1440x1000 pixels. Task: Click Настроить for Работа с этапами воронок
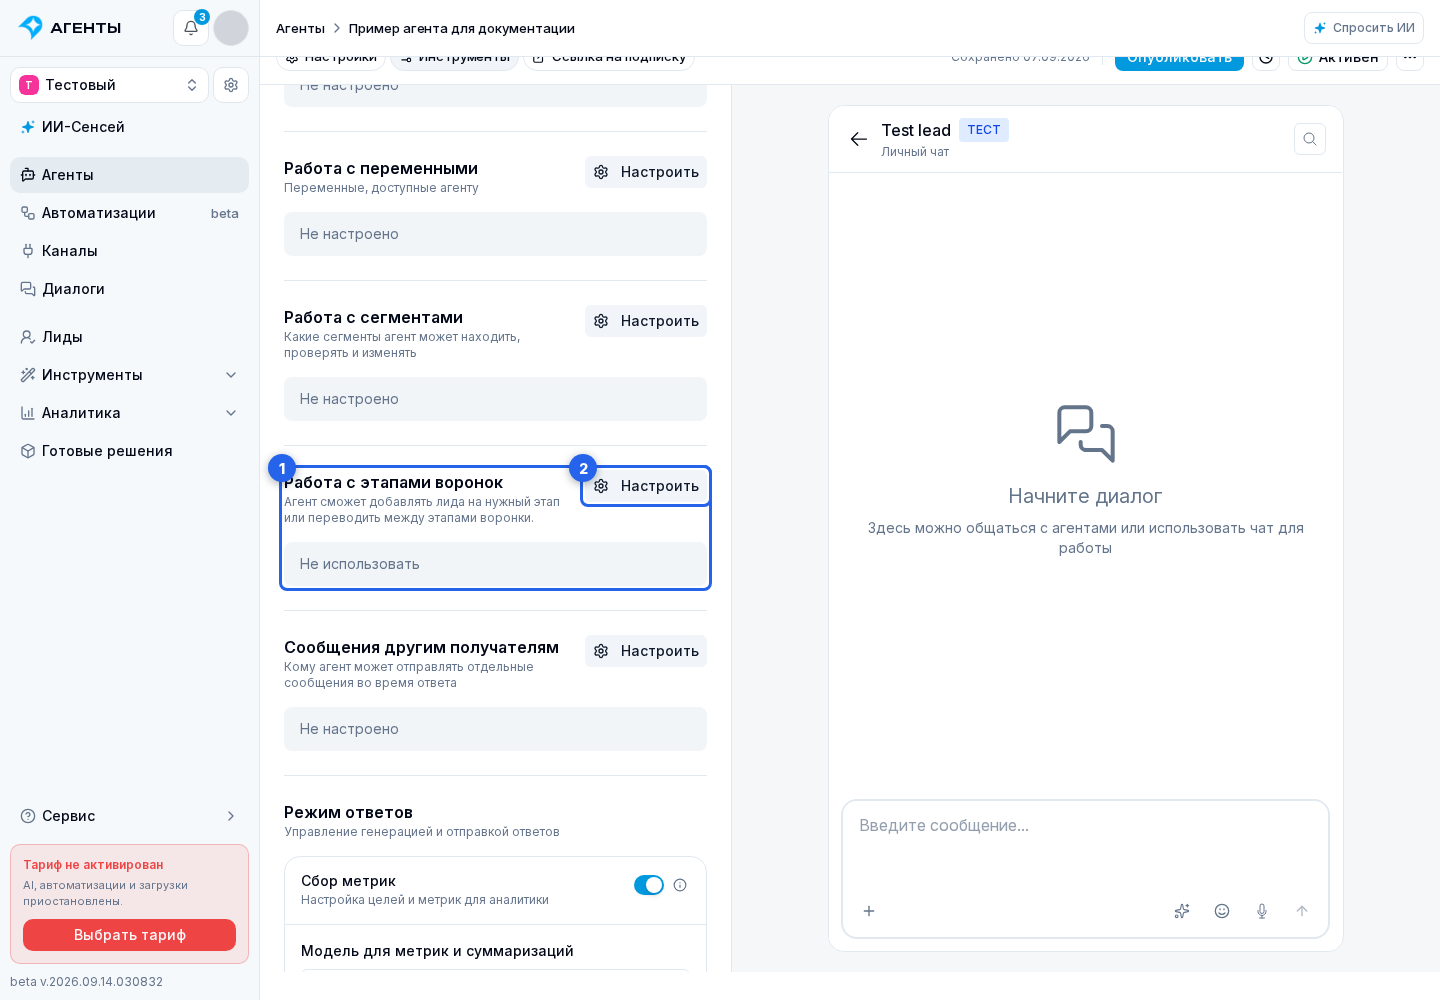pyautogui.click(x=646, y=486)
